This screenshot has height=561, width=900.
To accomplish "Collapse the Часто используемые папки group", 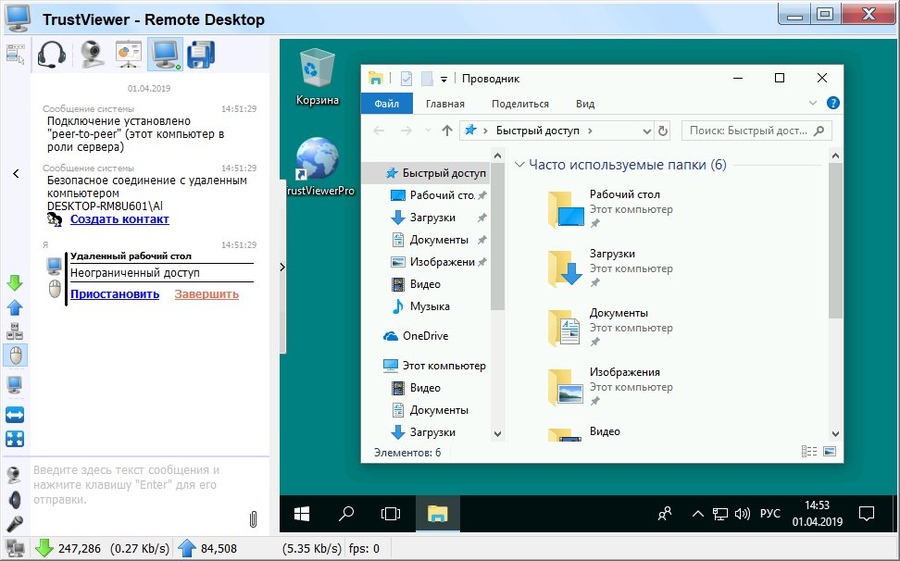I will pos(520,165).
